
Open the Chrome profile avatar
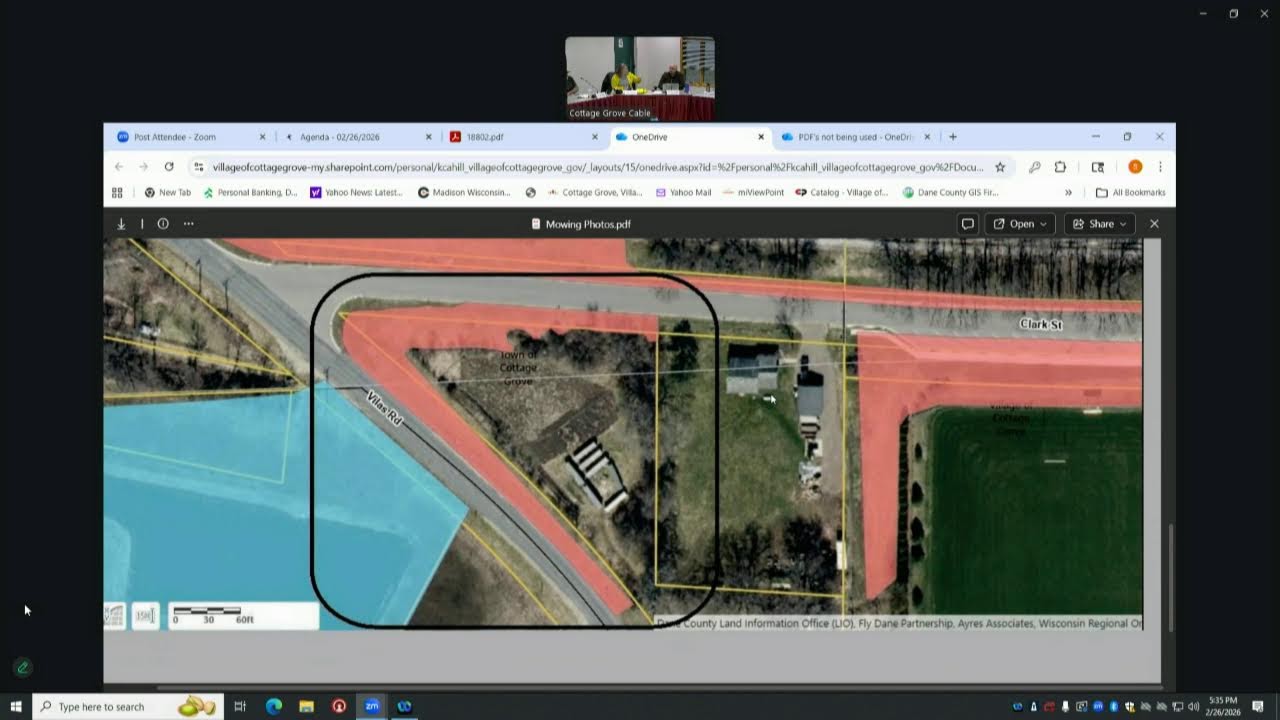coord(1135,167)
